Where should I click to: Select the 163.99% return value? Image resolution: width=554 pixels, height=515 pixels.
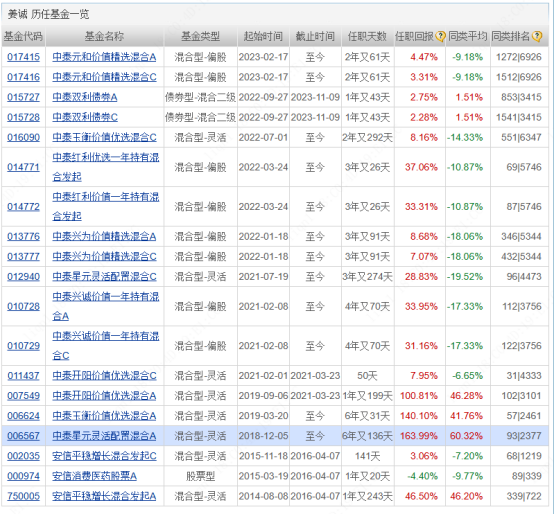click(419, 436)
